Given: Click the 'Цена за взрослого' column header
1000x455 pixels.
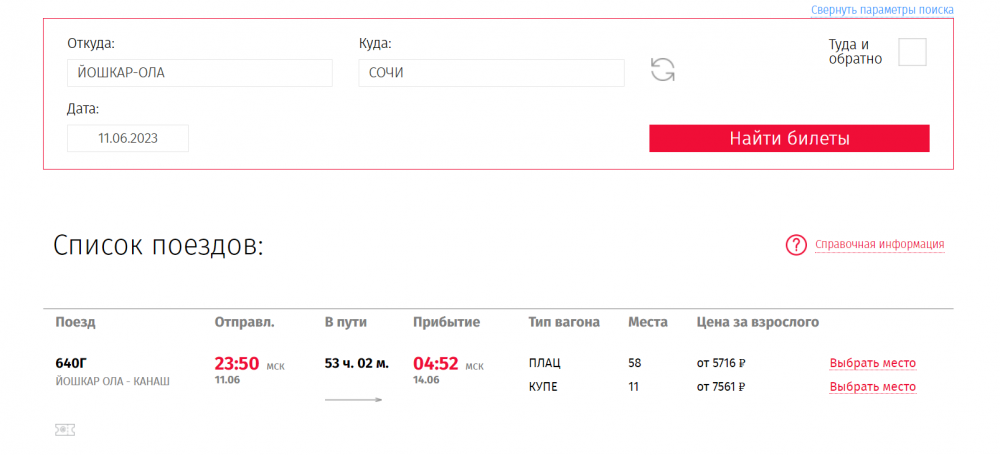Looking at the screenshot, I should [757, 322].
